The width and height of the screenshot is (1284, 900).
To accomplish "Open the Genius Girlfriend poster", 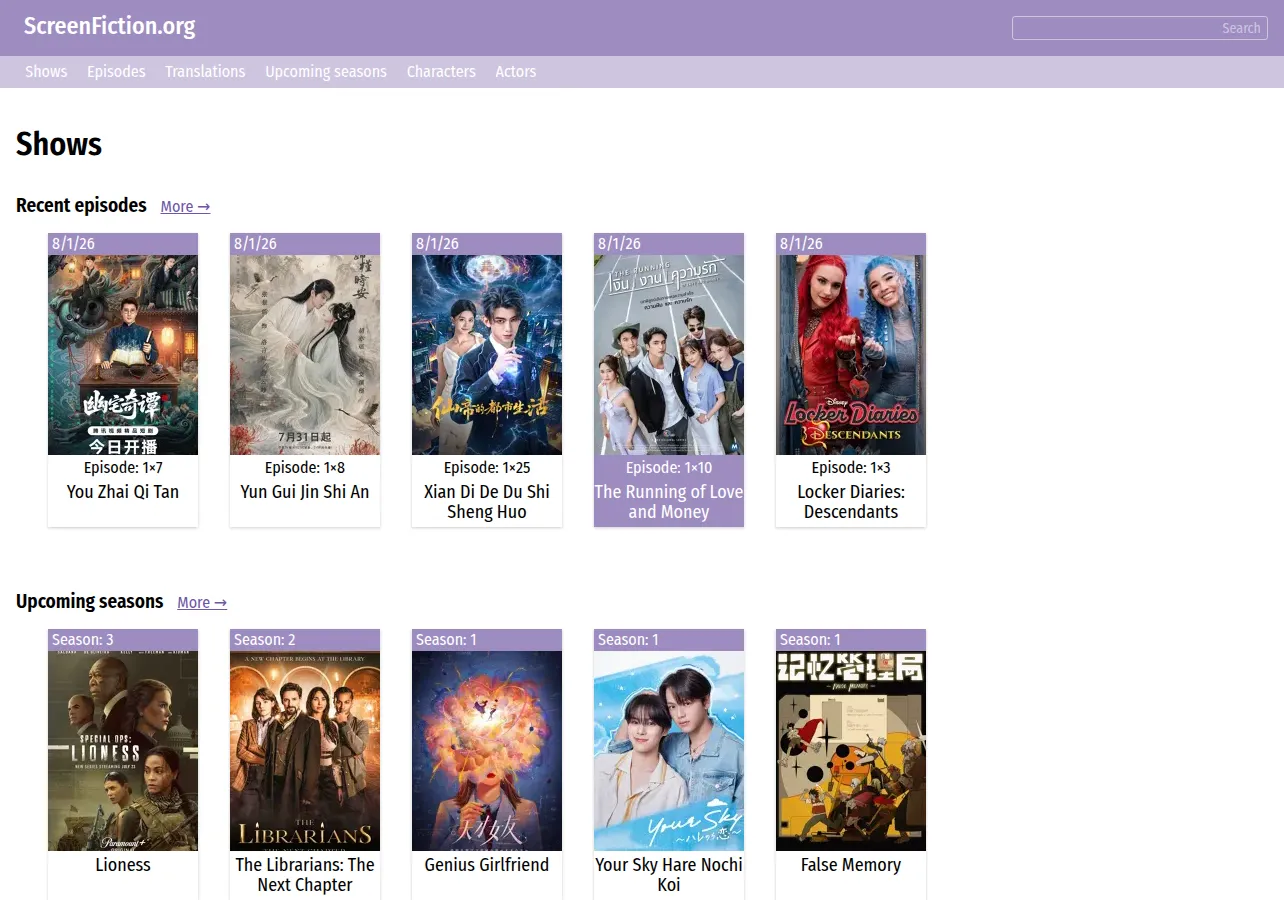I will pyautogui.click(x=487, y=751).
